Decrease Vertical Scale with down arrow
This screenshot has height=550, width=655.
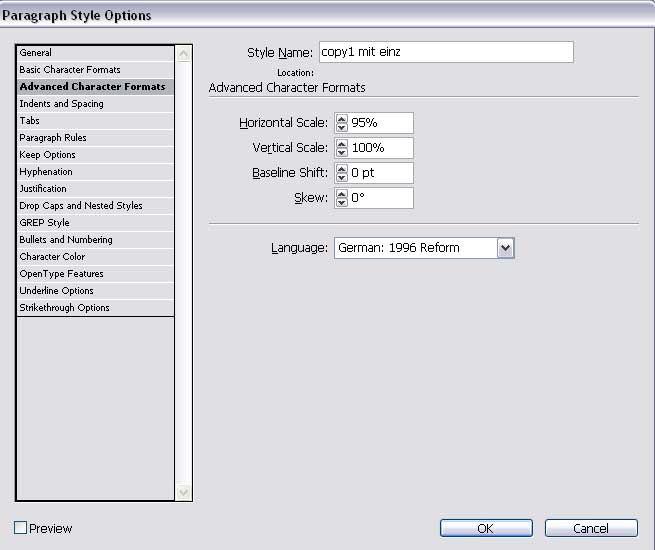click(342, 152)
